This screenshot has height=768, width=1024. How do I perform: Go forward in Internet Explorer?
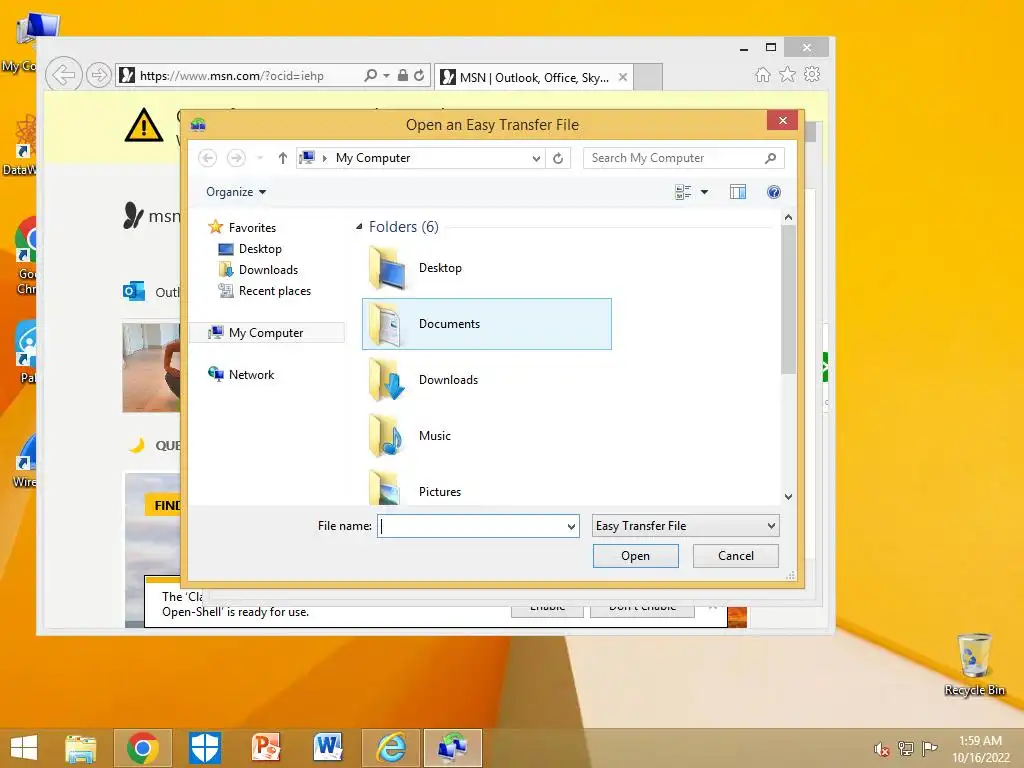pyautogui.click(x=98, y=75)
